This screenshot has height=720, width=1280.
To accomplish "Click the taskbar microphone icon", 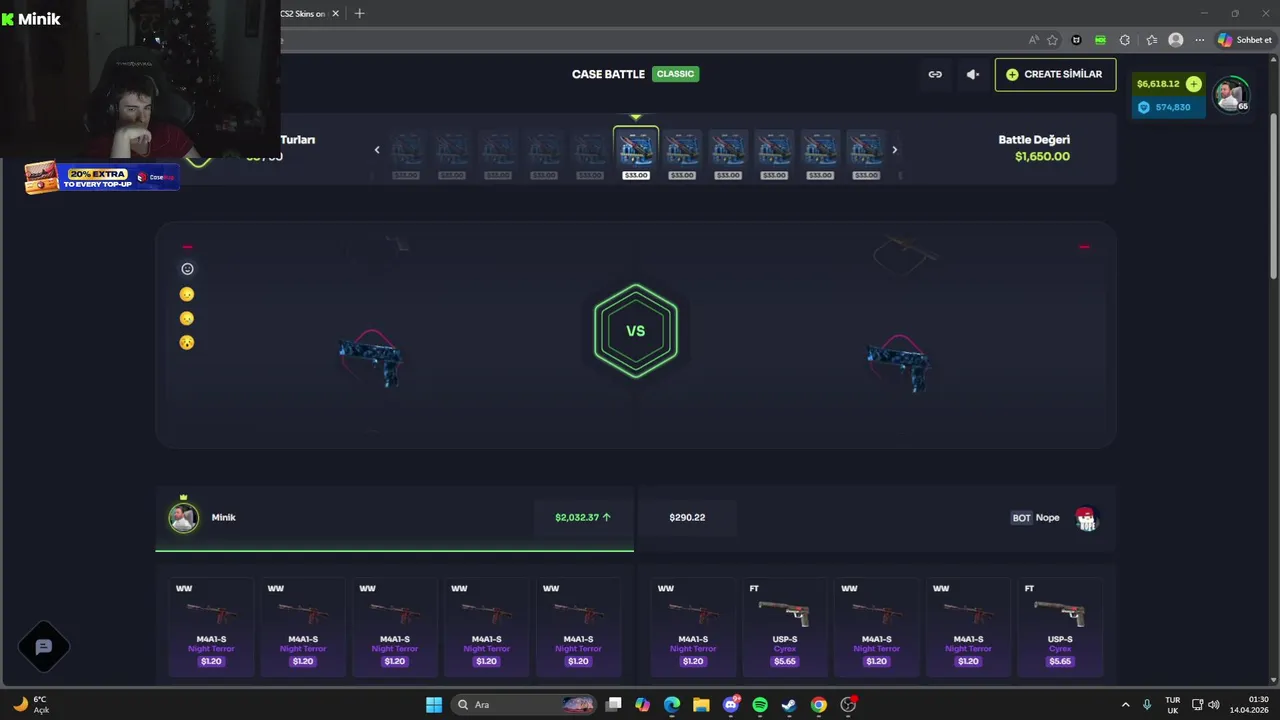I will [1147, 705].
